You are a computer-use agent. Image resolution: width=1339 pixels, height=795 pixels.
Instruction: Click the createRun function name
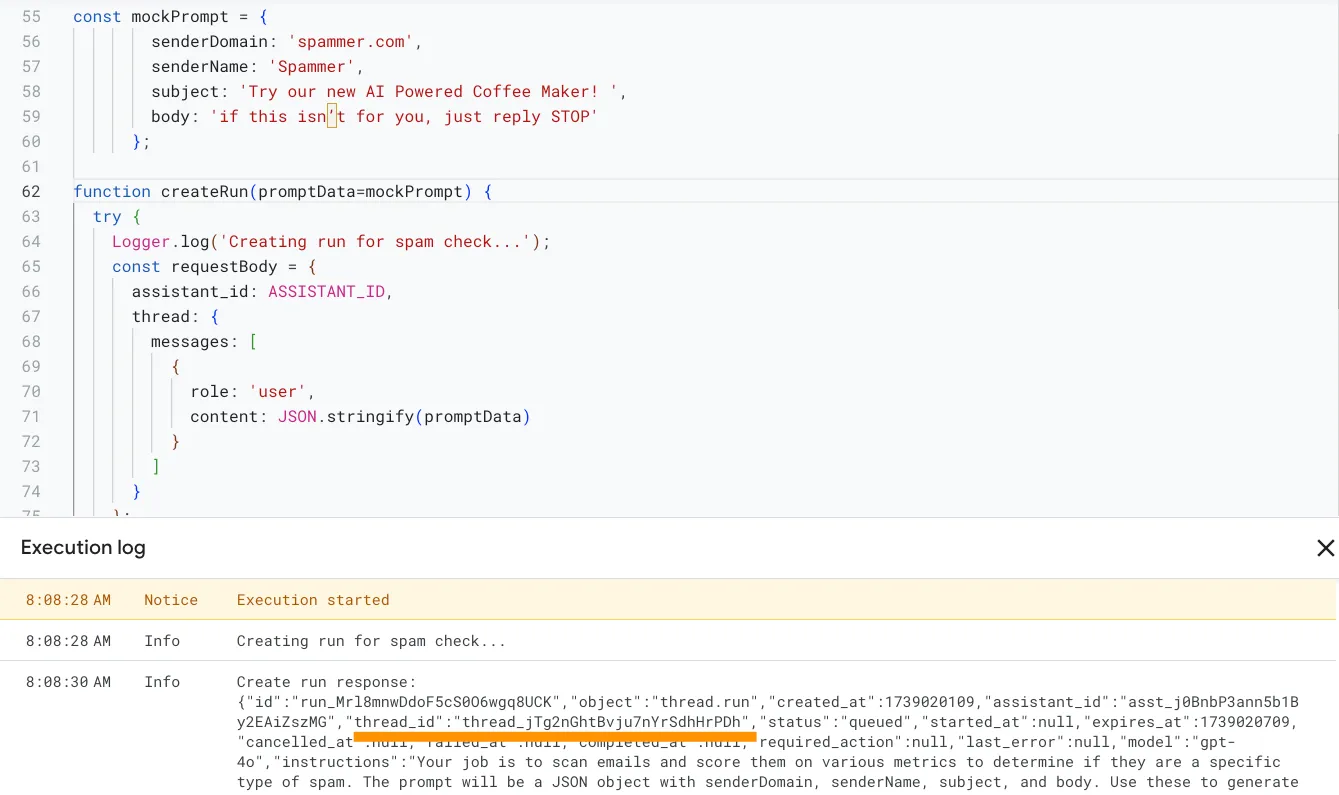(x=204, y=191)
